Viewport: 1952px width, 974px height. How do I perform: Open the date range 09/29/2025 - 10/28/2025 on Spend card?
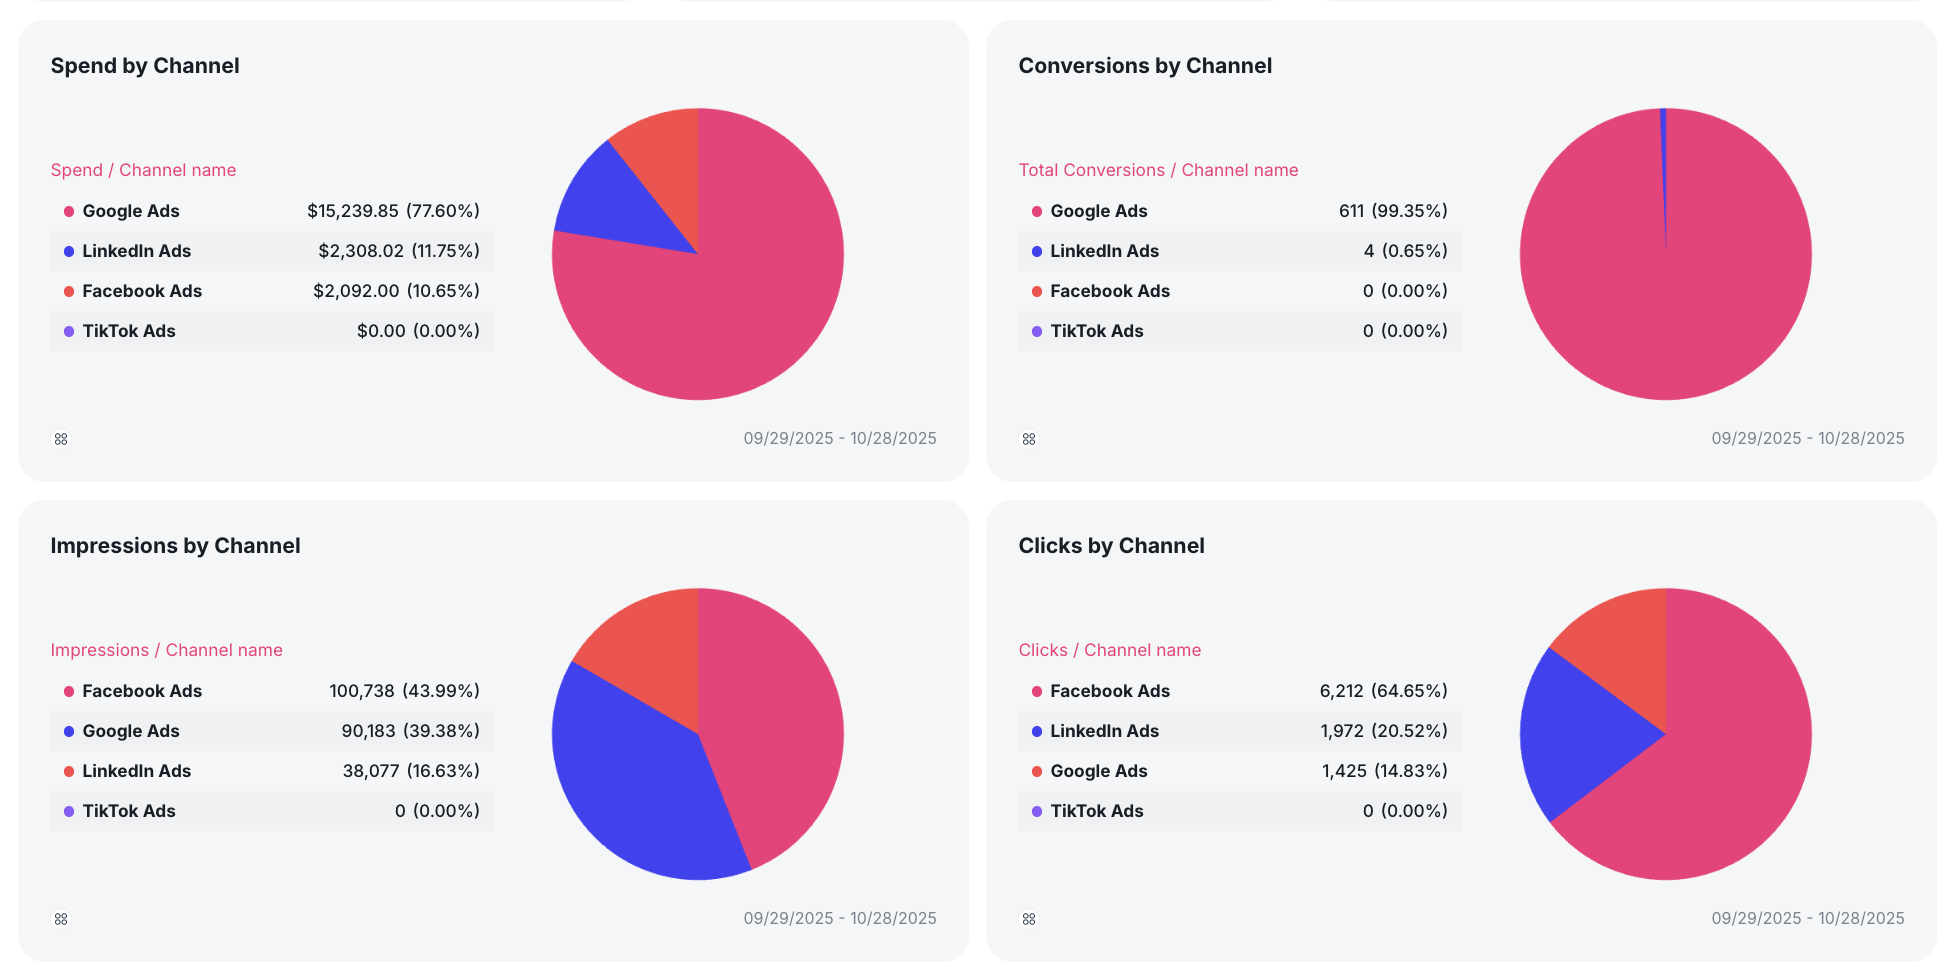pyautogui.click(x=840, y=438)
